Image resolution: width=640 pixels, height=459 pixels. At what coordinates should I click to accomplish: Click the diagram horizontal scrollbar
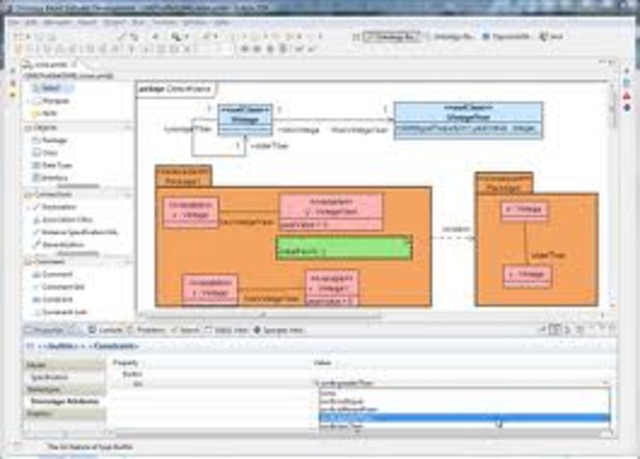(261, 315)
